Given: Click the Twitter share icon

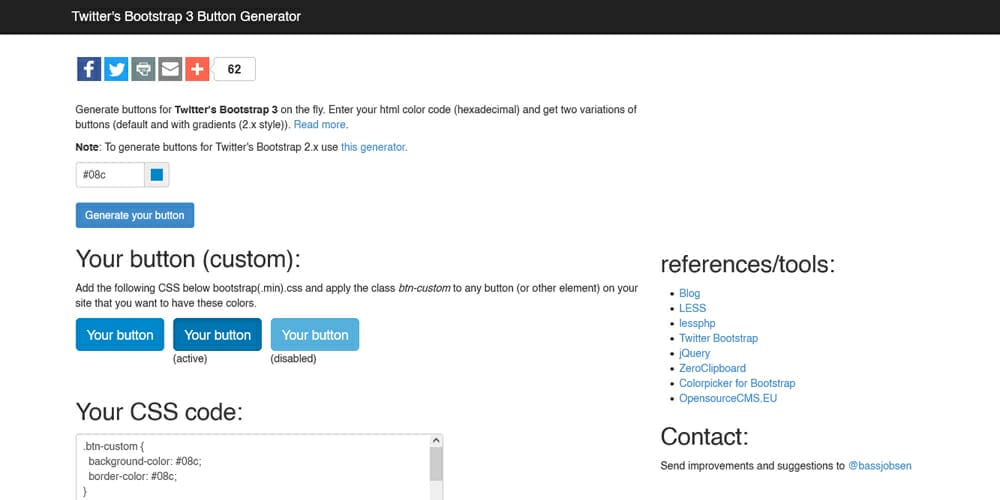Looking at the screenshot, I should [116, 69].
